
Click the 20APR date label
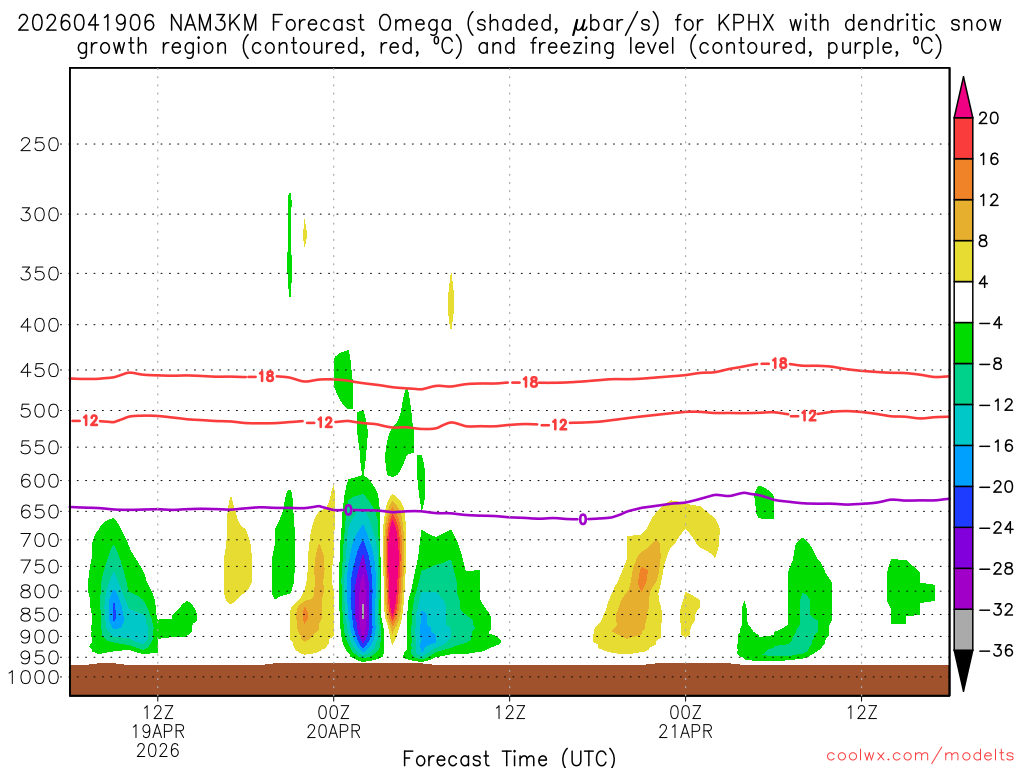[x=334, y=731]
